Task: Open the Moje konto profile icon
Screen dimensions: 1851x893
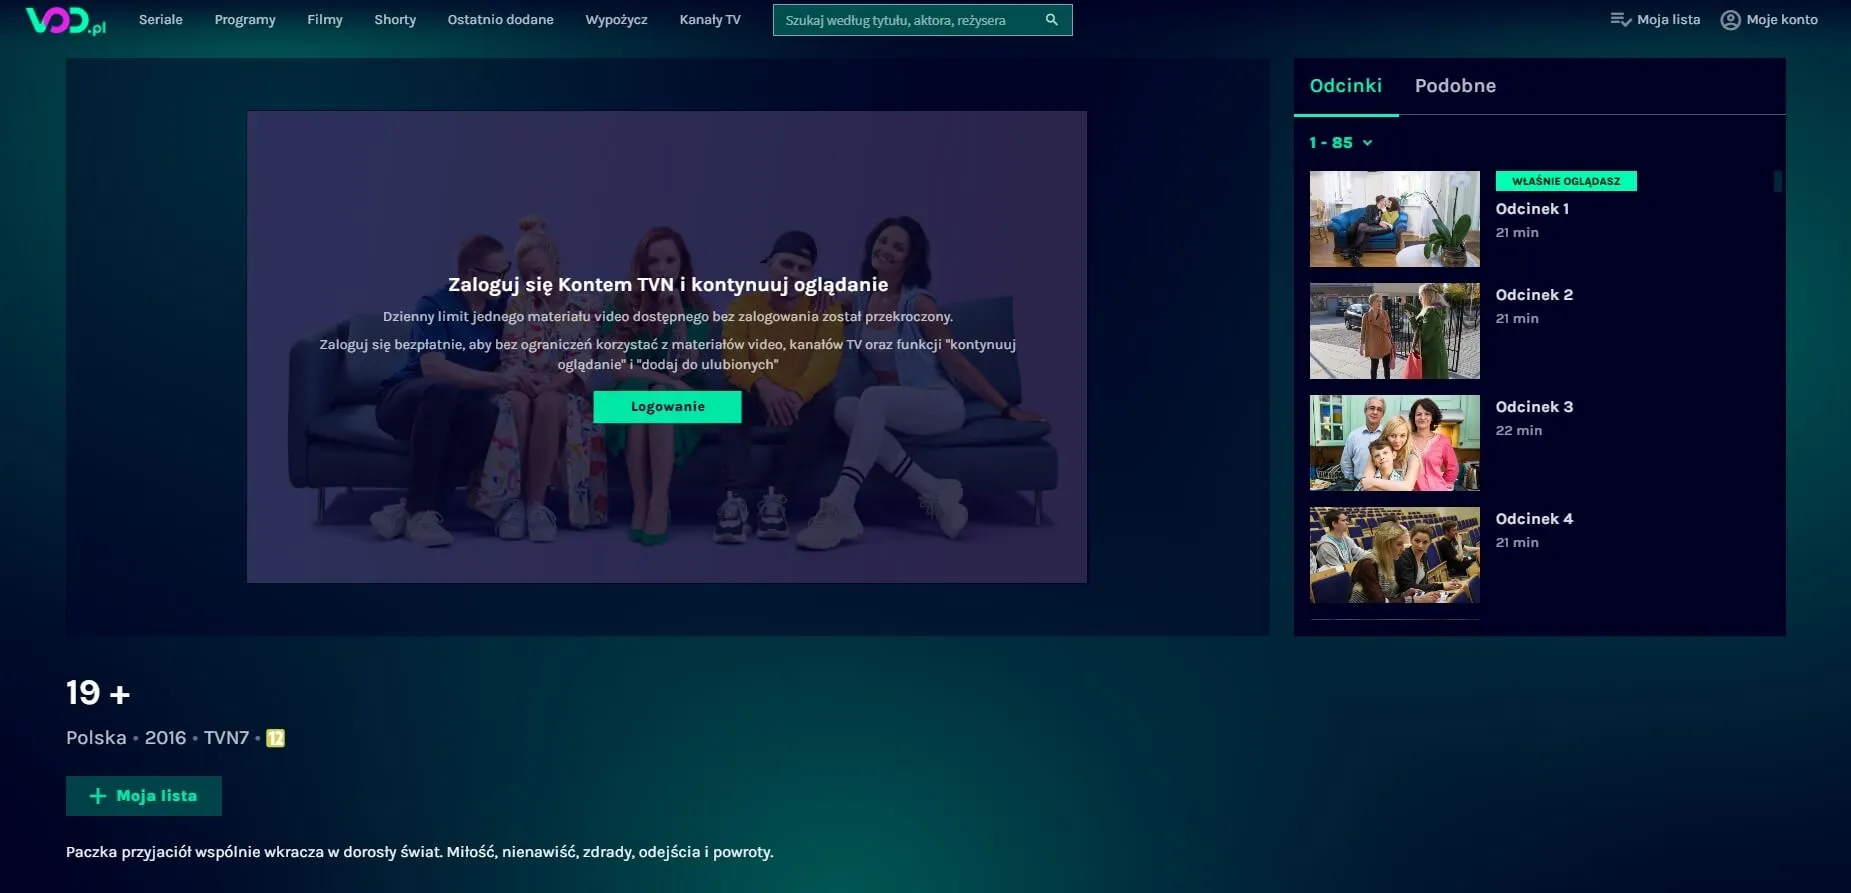Action: (x=1730, y=20)
